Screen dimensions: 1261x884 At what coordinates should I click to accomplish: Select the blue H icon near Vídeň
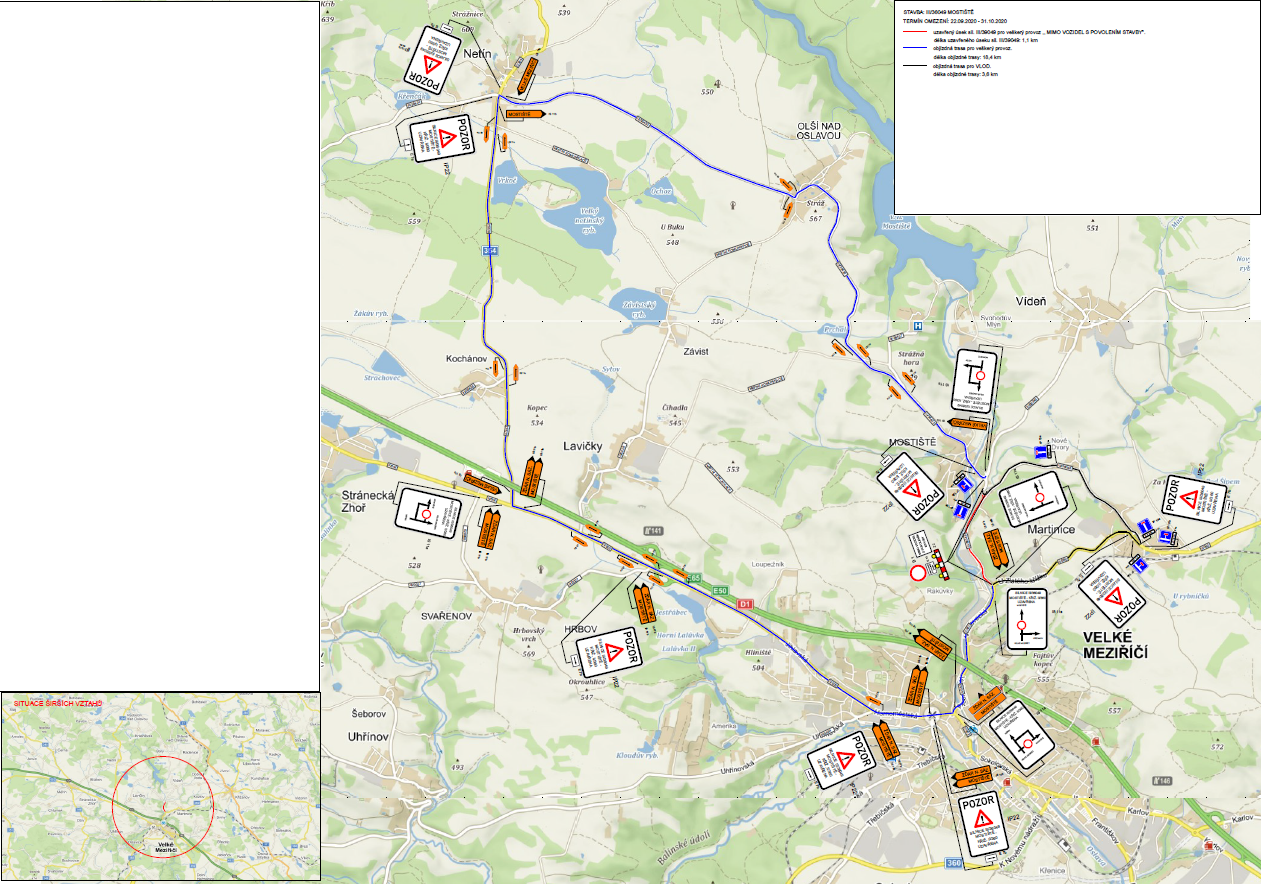[918, 326]
